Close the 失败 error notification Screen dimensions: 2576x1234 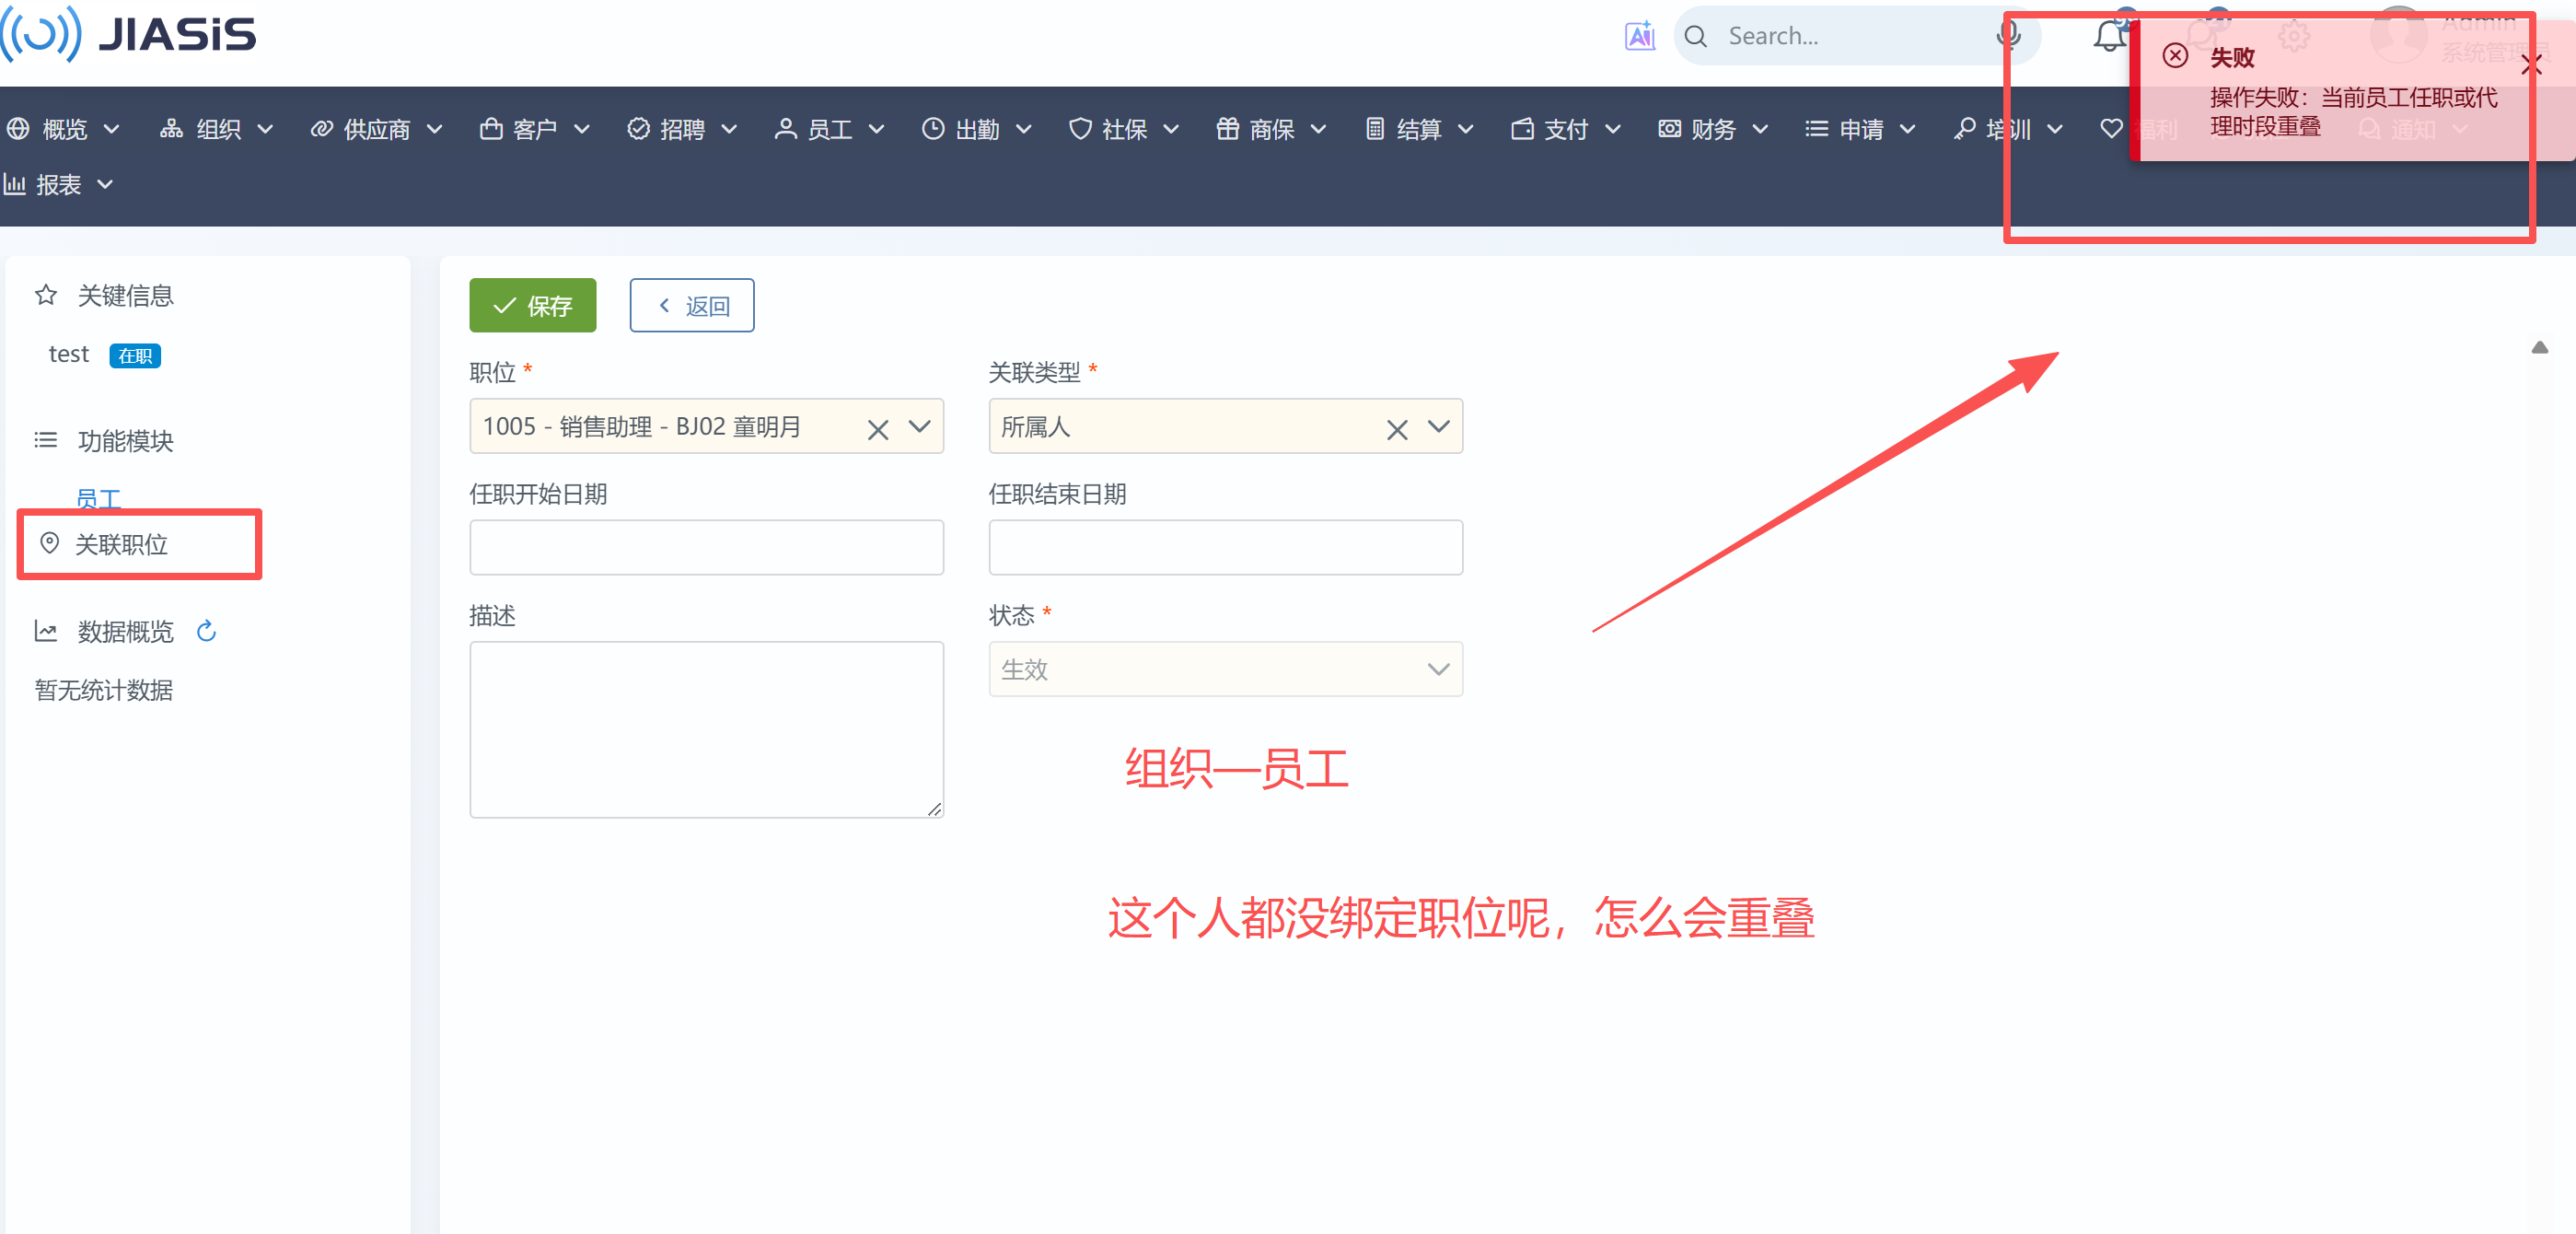point(2530,66)
